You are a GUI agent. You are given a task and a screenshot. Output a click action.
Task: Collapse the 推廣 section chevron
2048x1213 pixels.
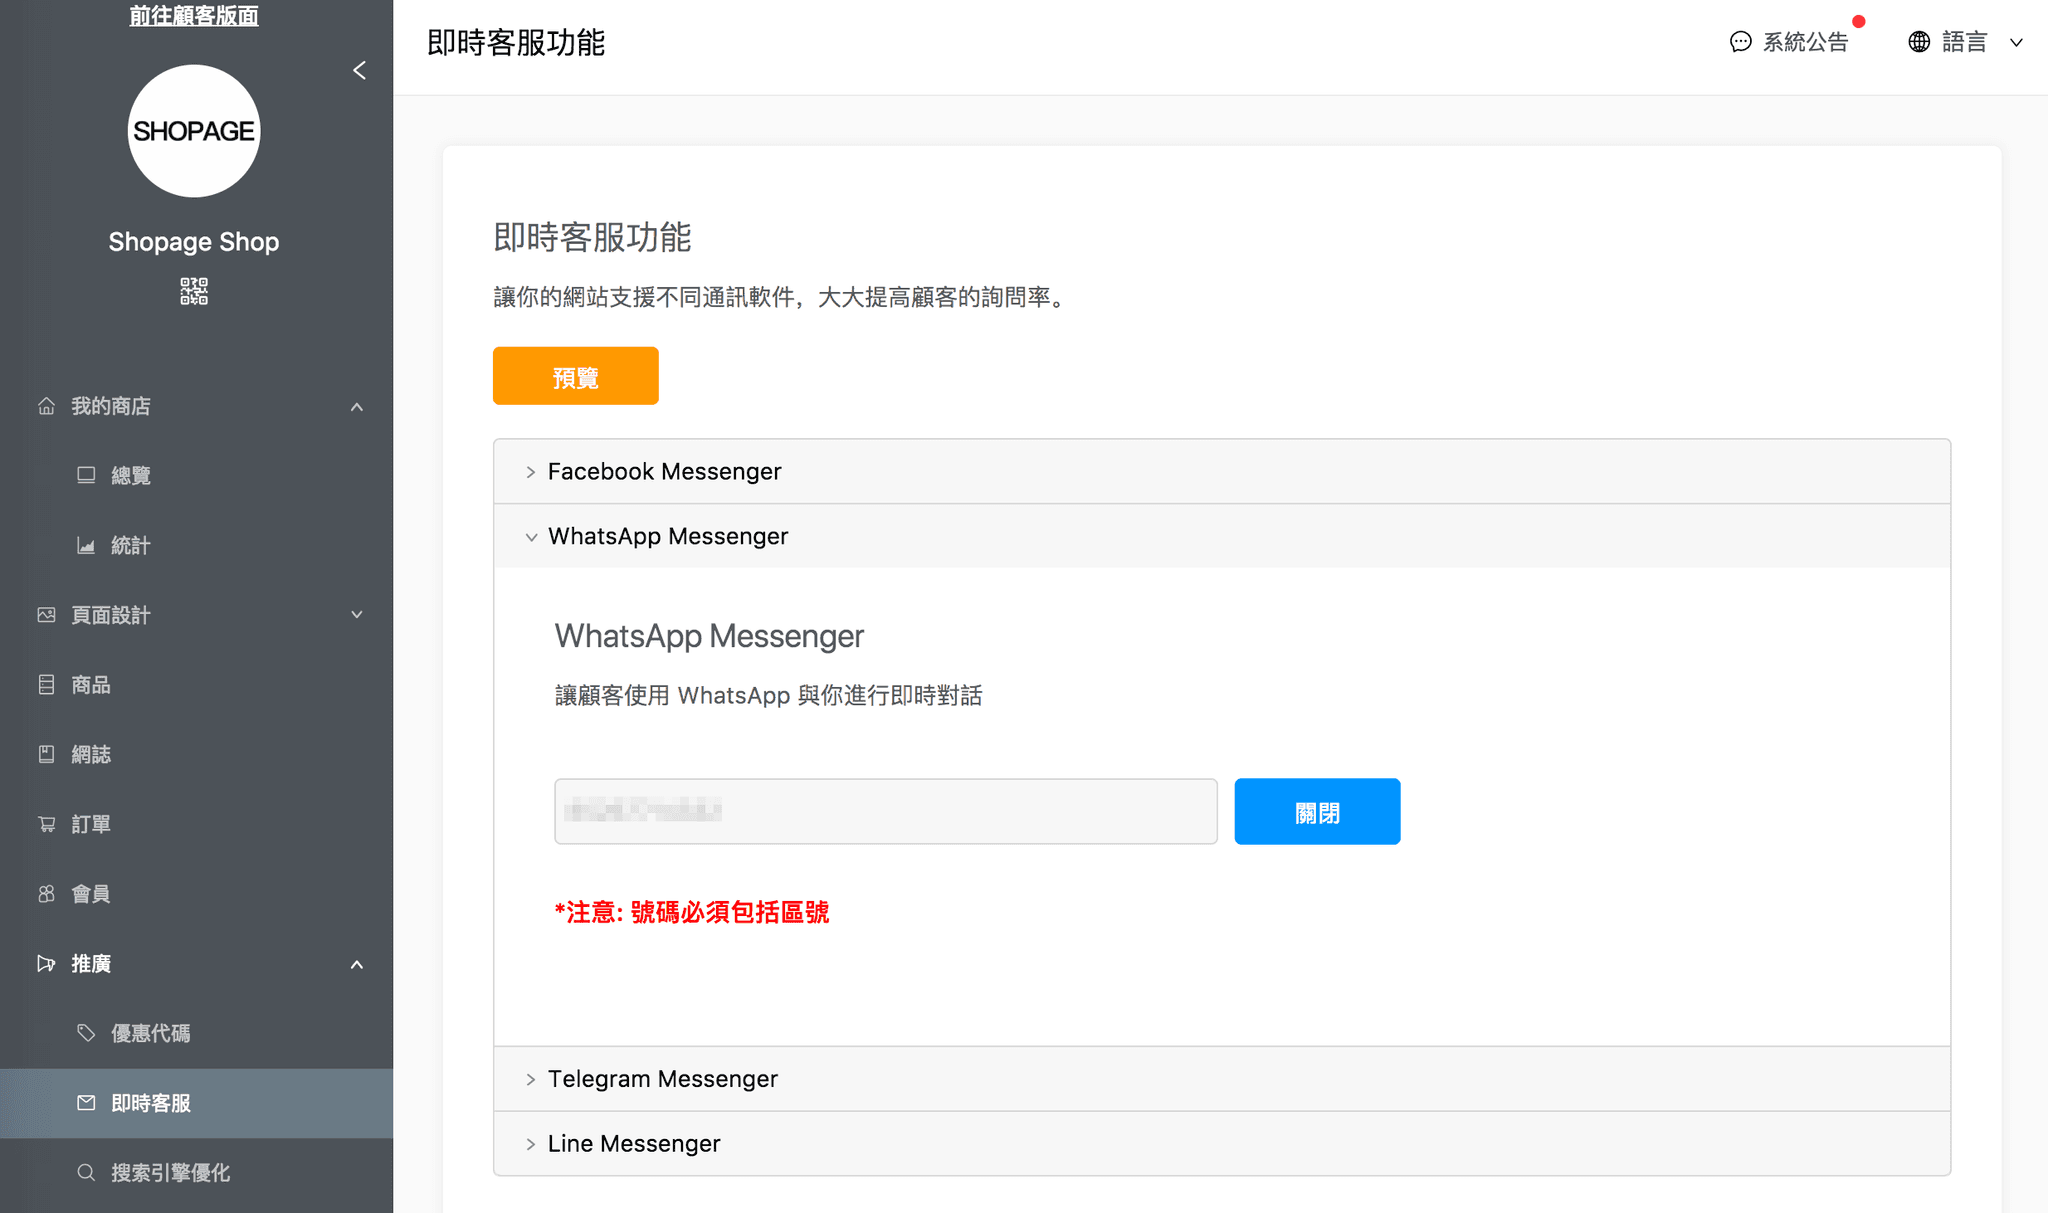pos(357,965)
